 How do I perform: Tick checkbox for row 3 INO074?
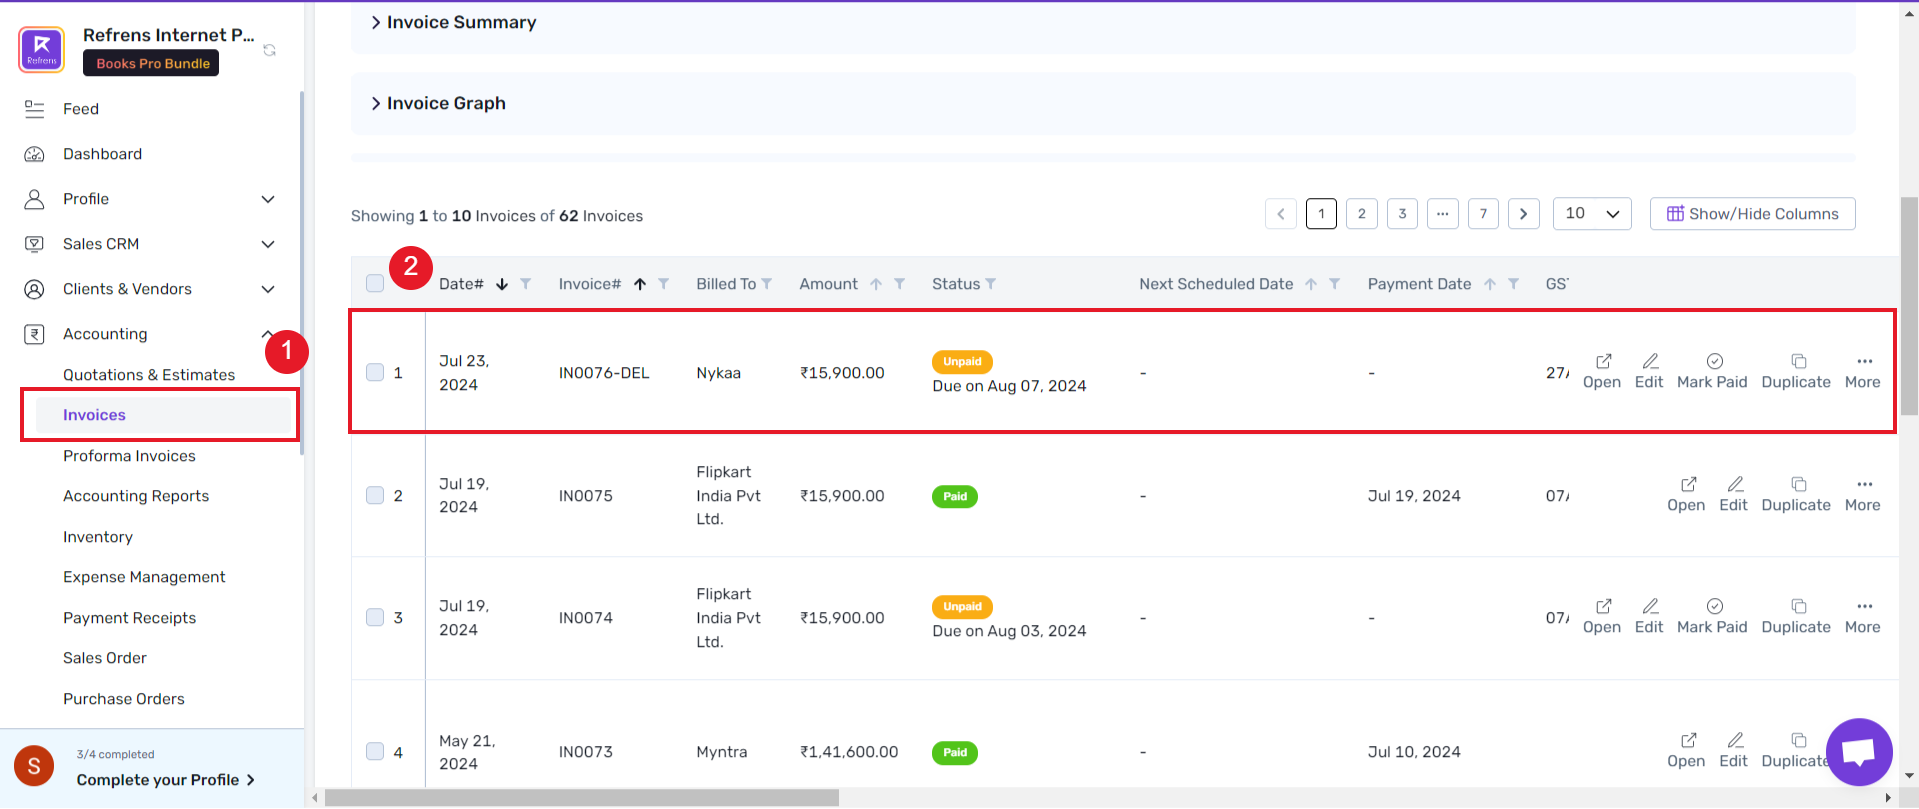pos(375,617)
